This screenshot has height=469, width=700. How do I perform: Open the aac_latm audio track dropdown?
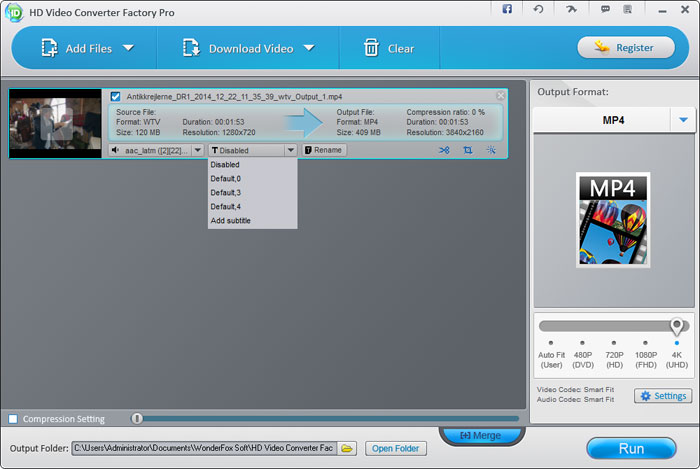pos(198,150)
